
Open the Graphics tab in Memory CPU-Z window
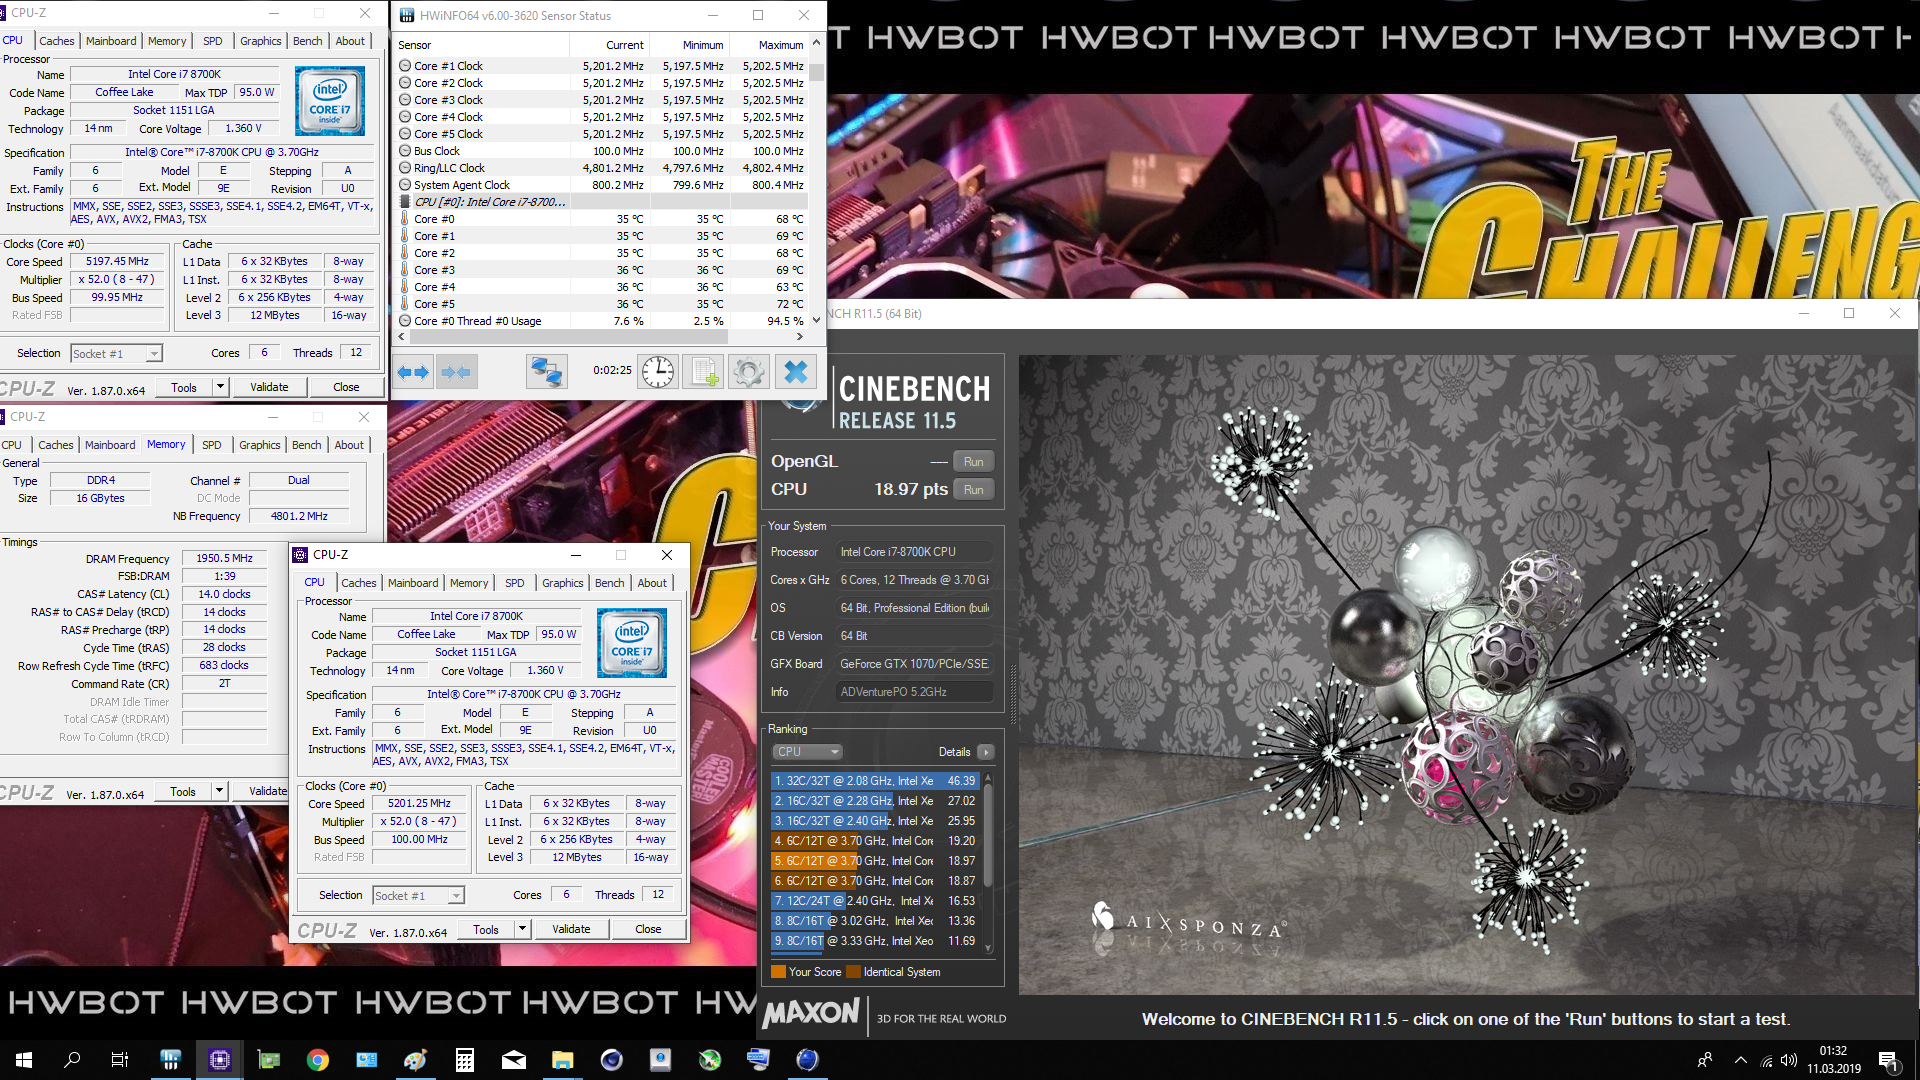(260, 445)
